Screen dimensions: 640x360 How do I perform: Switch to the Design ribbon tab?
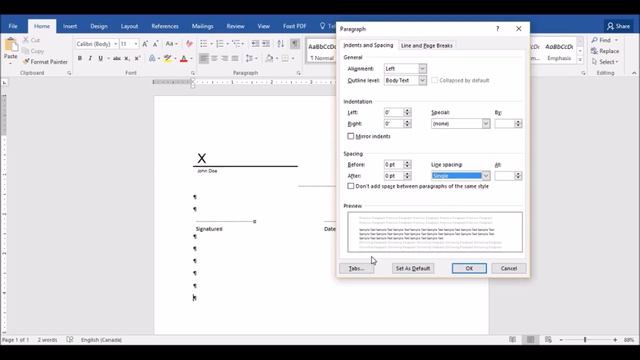pyautogui.click(x=99, y=26)
